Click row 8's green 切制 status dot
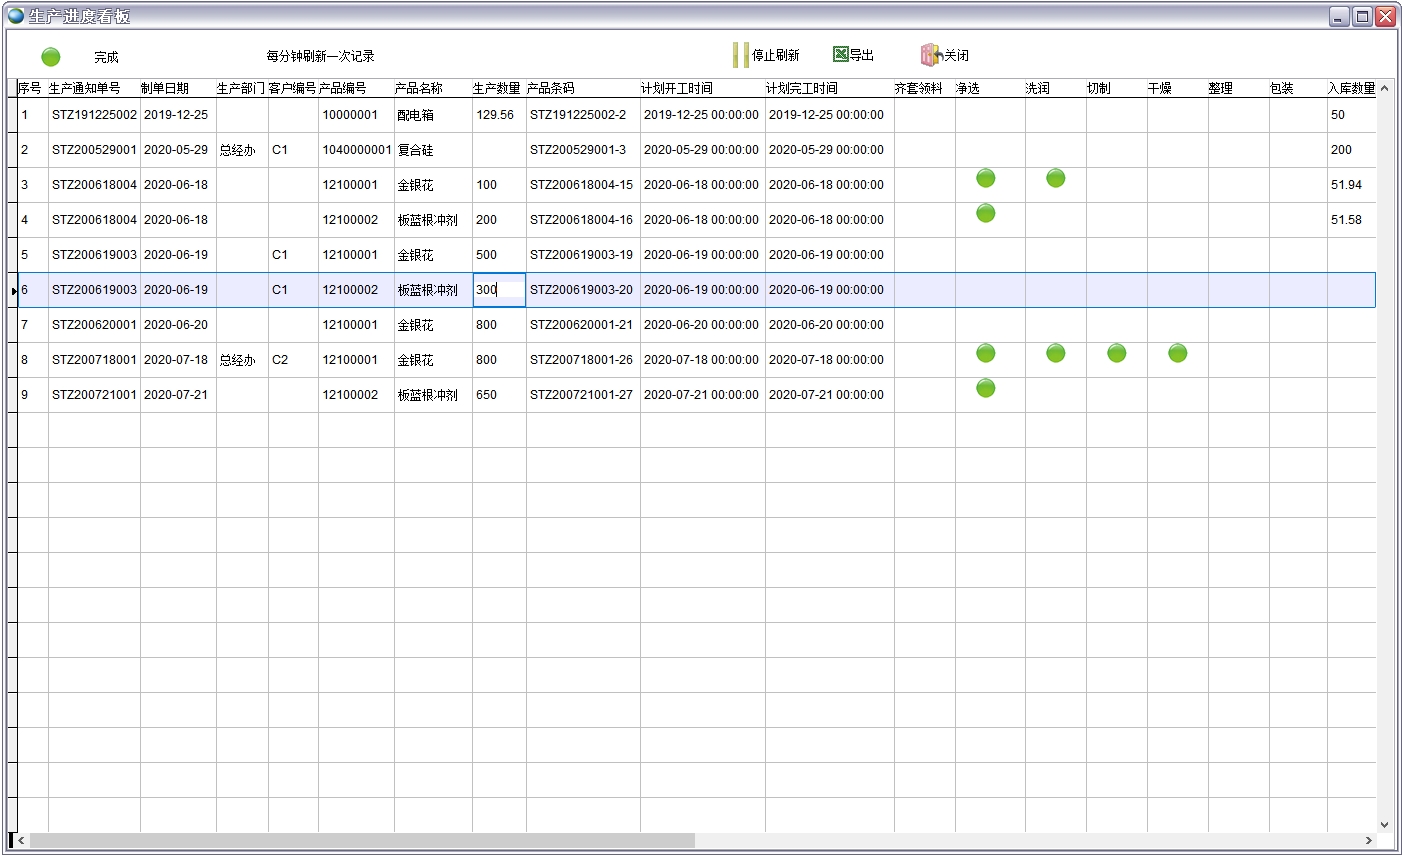This screenshot has width=1402, height=857. click(x=1116, y=353)
